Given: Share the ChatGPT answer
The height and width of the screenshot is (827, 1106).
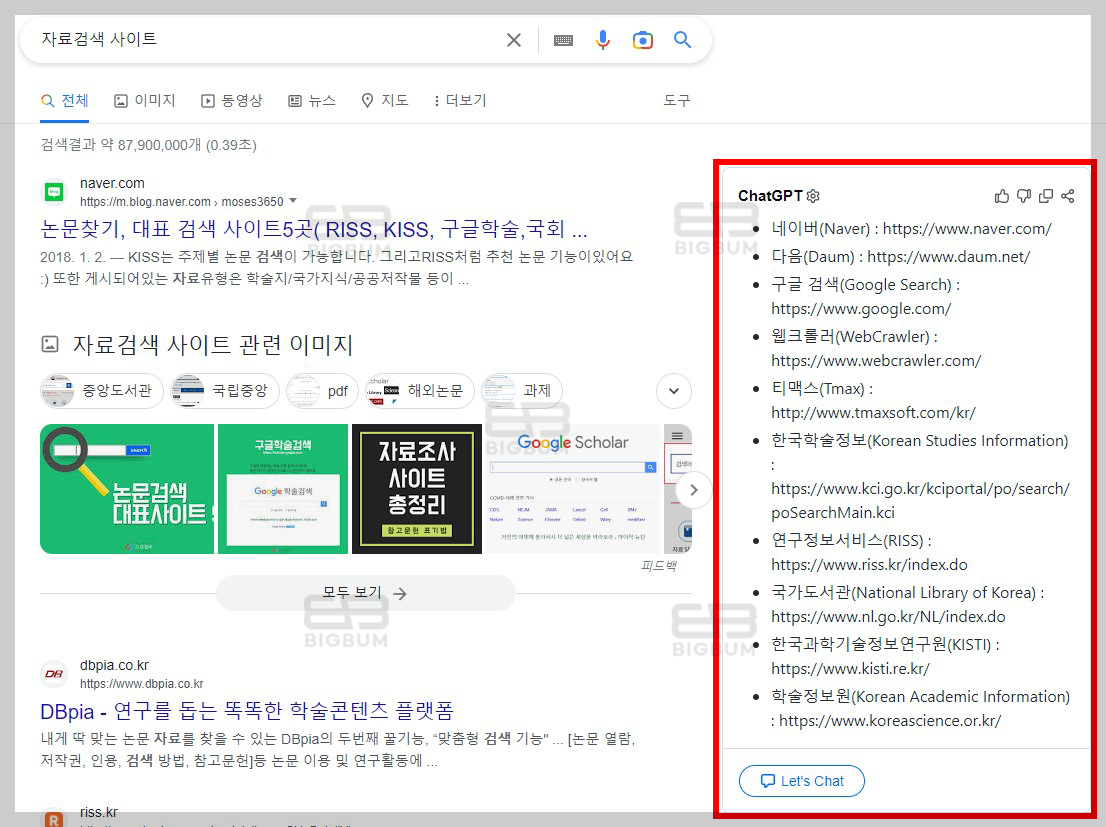Looking at the screenshot, I should (1068, 196).
